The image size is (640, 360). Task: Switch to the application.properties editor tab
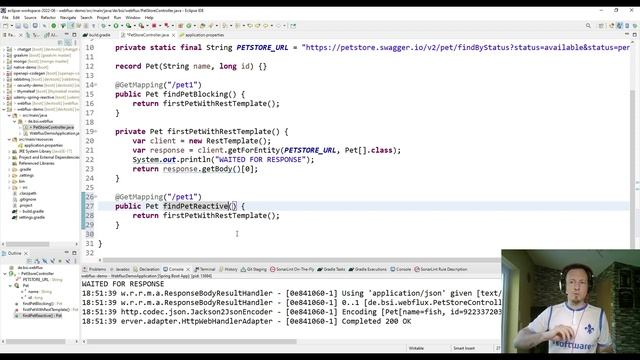202,35
